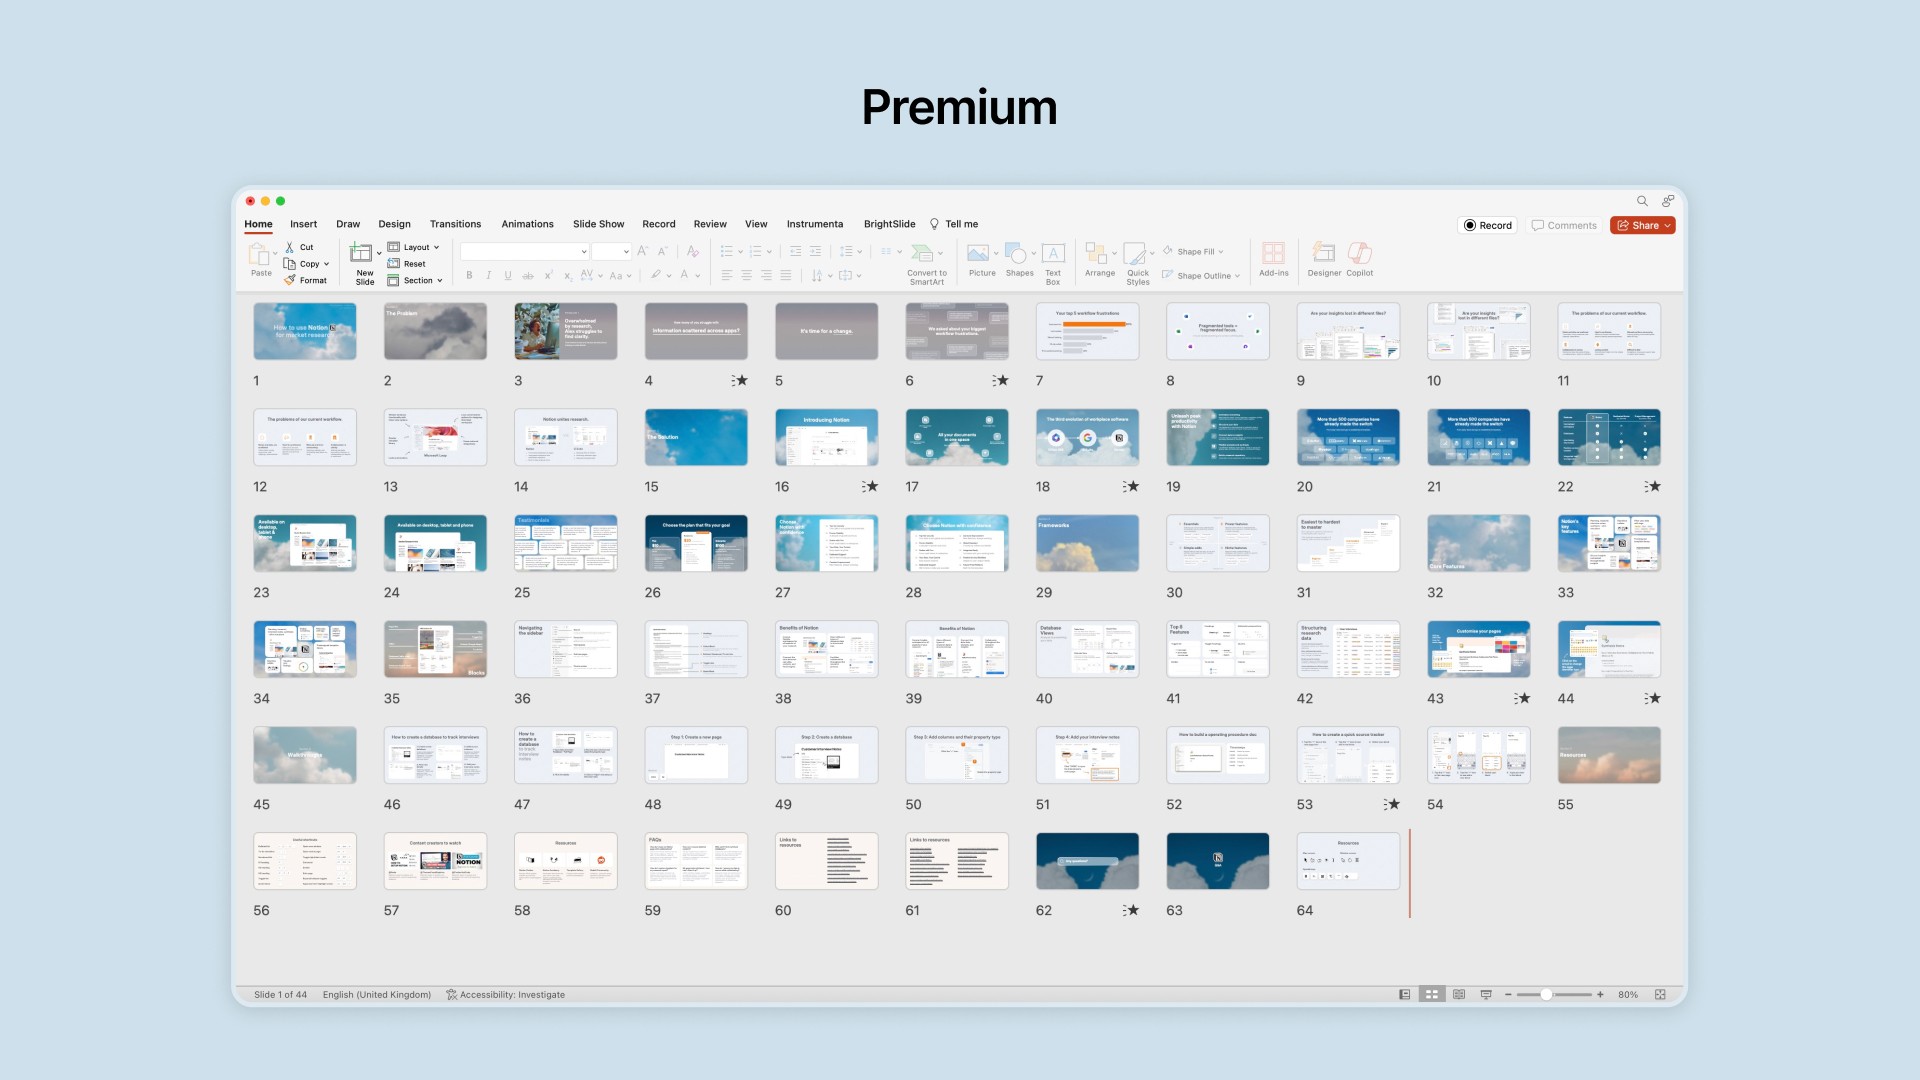Click the zoom slider handle
Viewport: 1920px width, 1080px height.
click(1546, 995)
